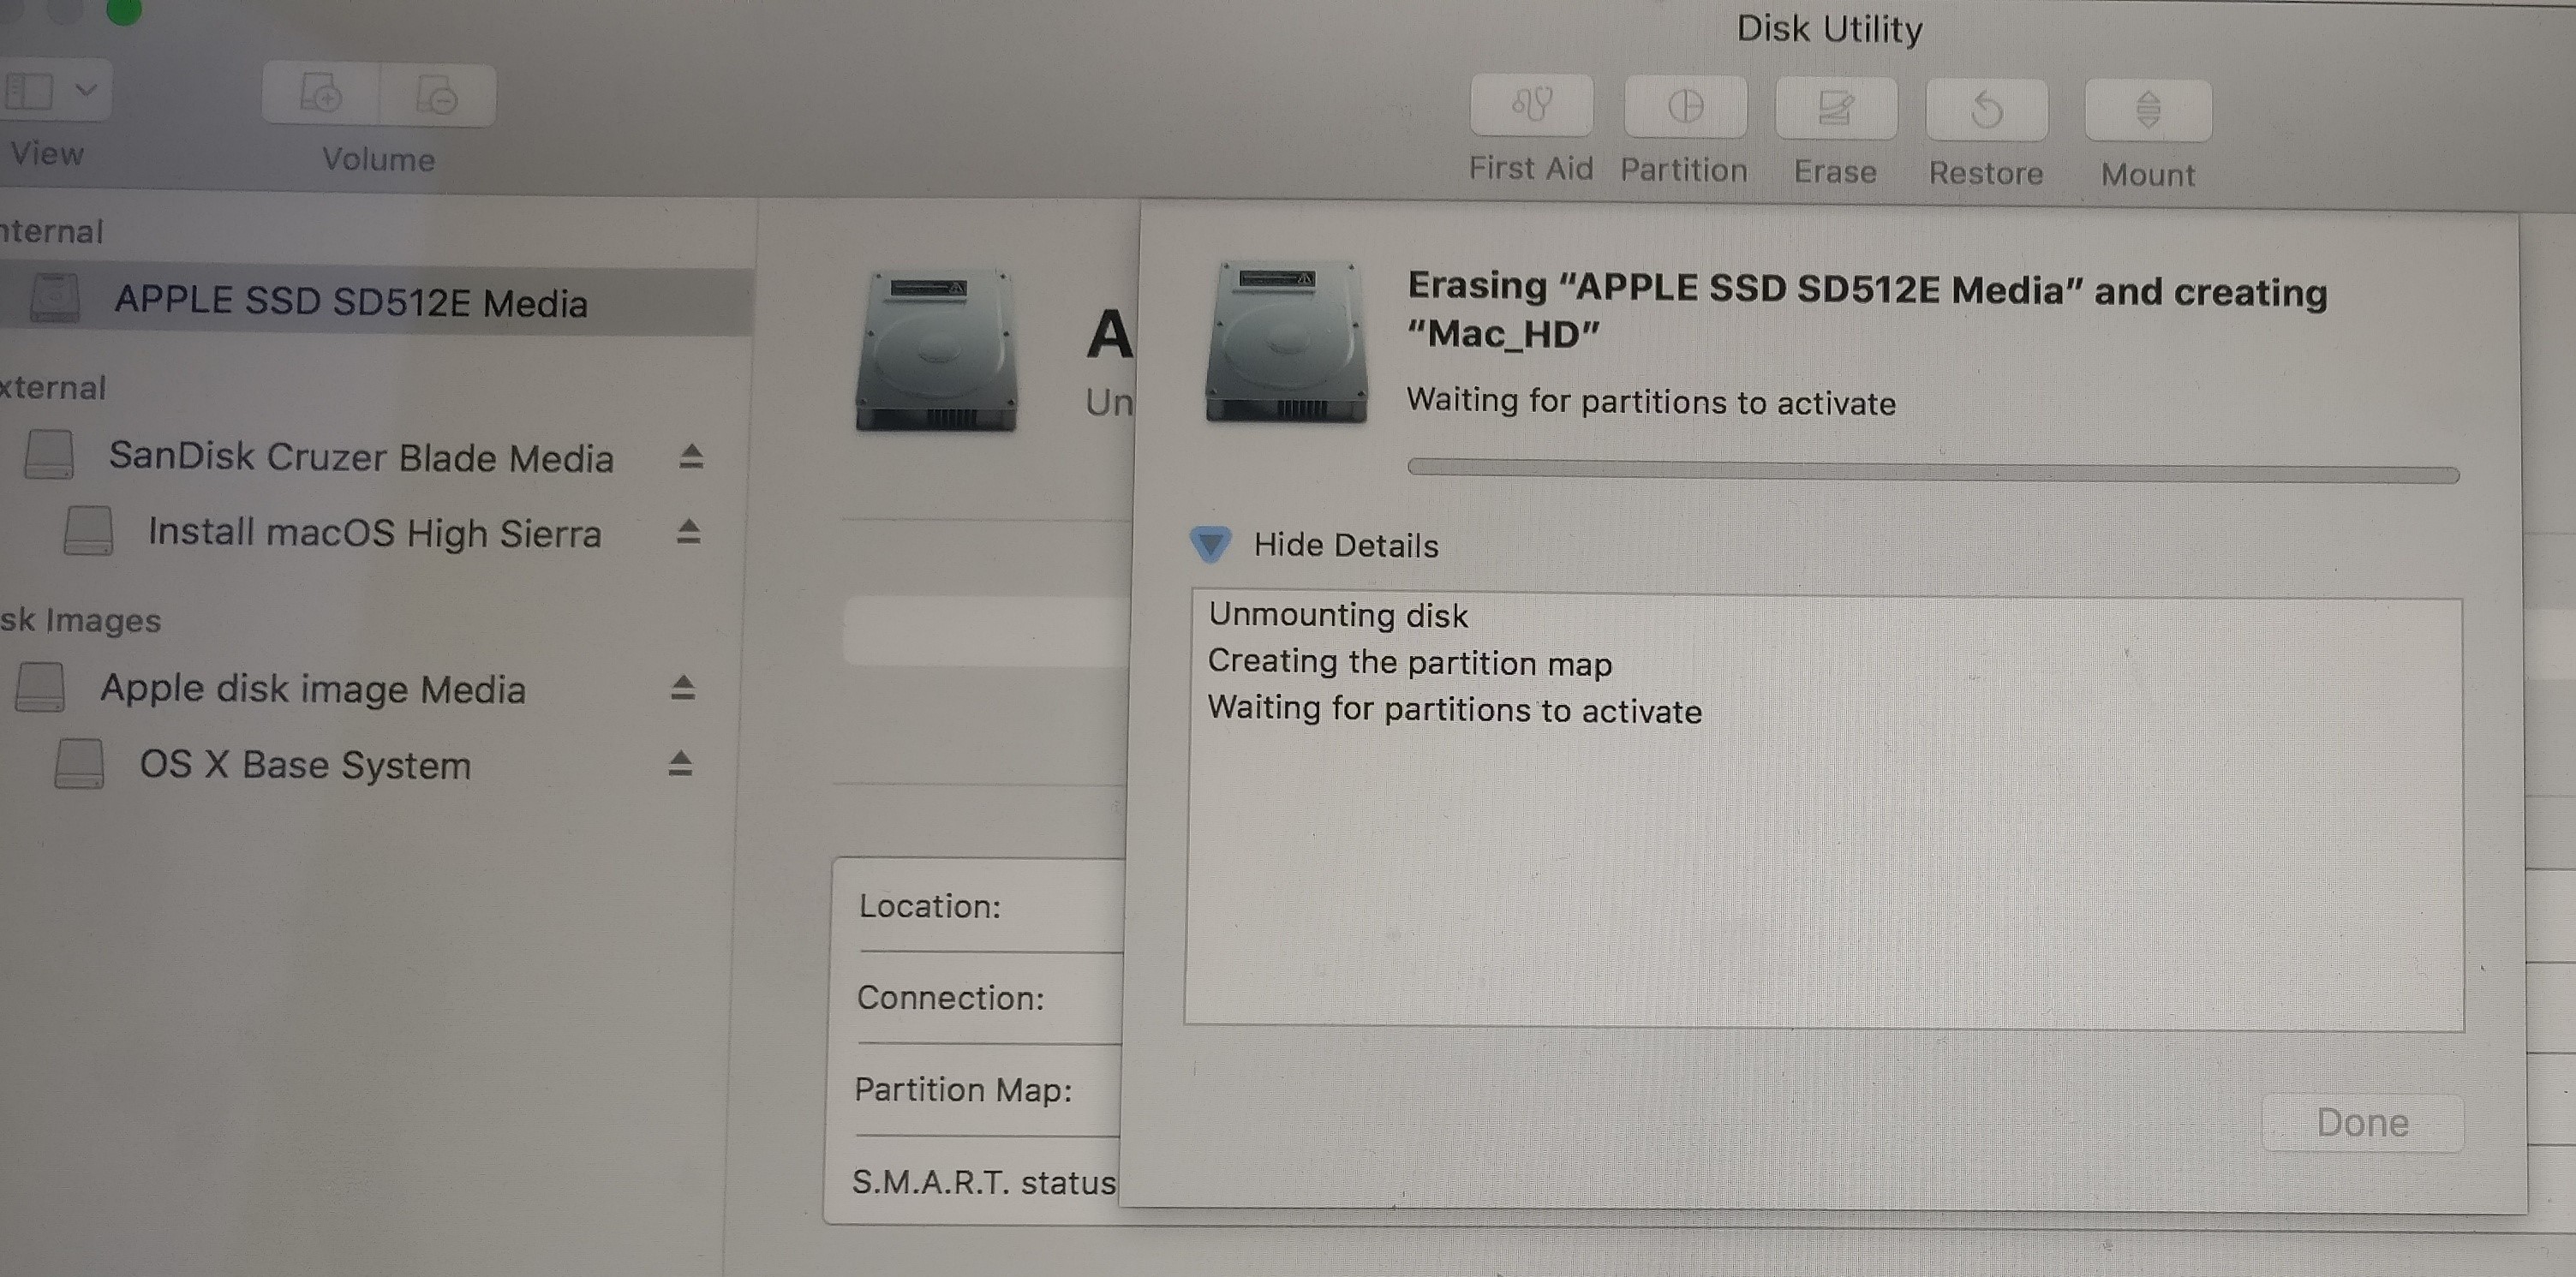Select Install macOS High Sierra row text

[x=375, y=533]
